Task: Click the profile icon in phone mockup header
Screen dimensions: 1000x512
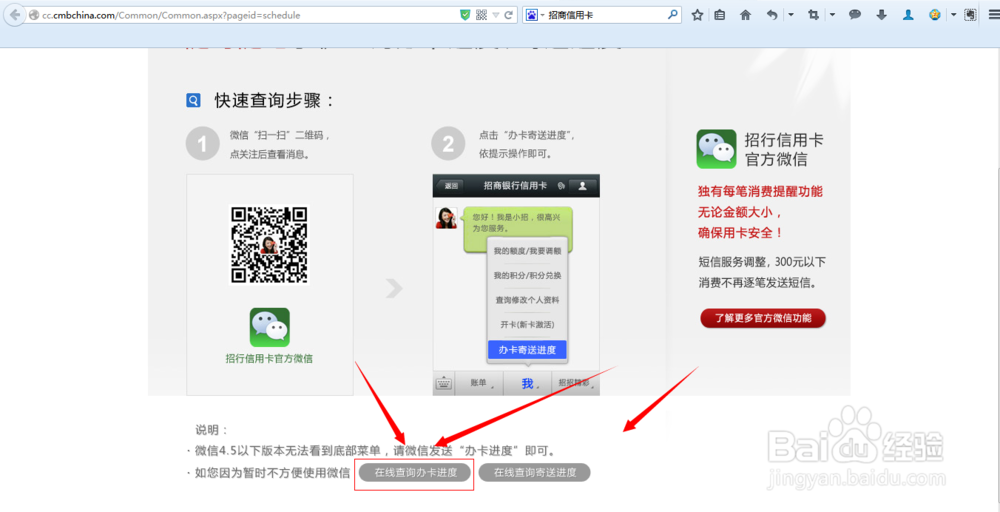Action: [582, 186]
